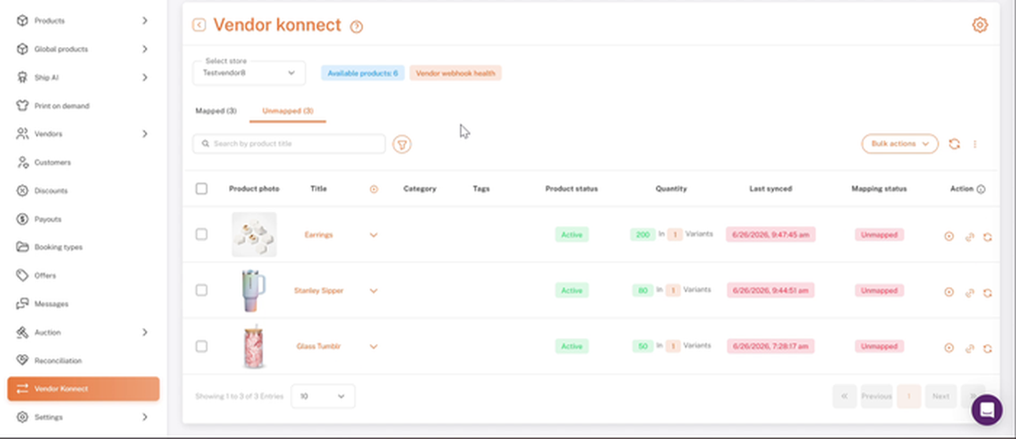The height and width of the screenshot is (439, 1016).
Task: Check the Earrings row checkbox
Action: (x=202, y=234)
